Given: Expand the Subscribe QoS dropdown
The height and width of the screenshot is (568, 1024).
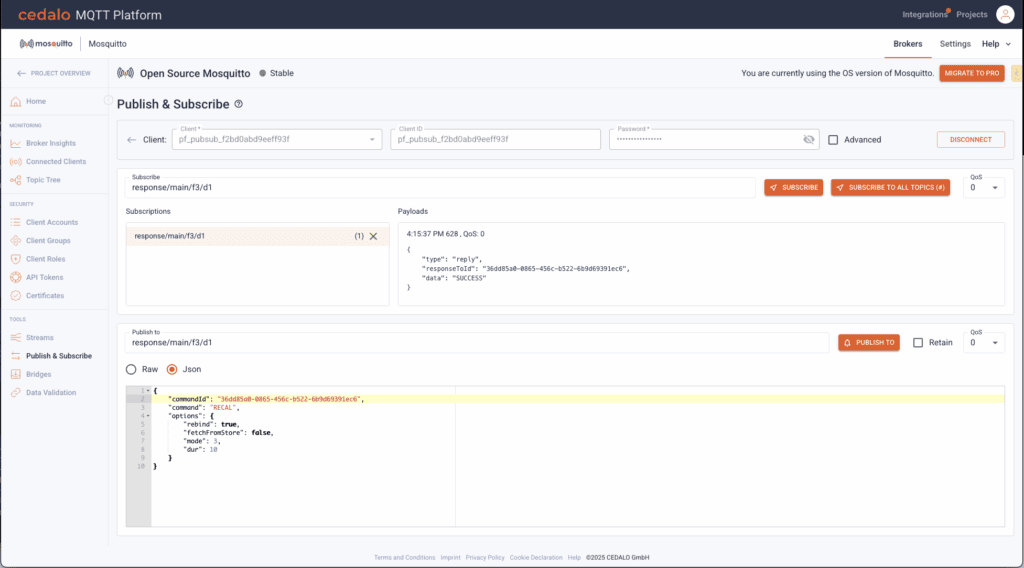Looking at the screenshot, I should [x=985, y=188].
